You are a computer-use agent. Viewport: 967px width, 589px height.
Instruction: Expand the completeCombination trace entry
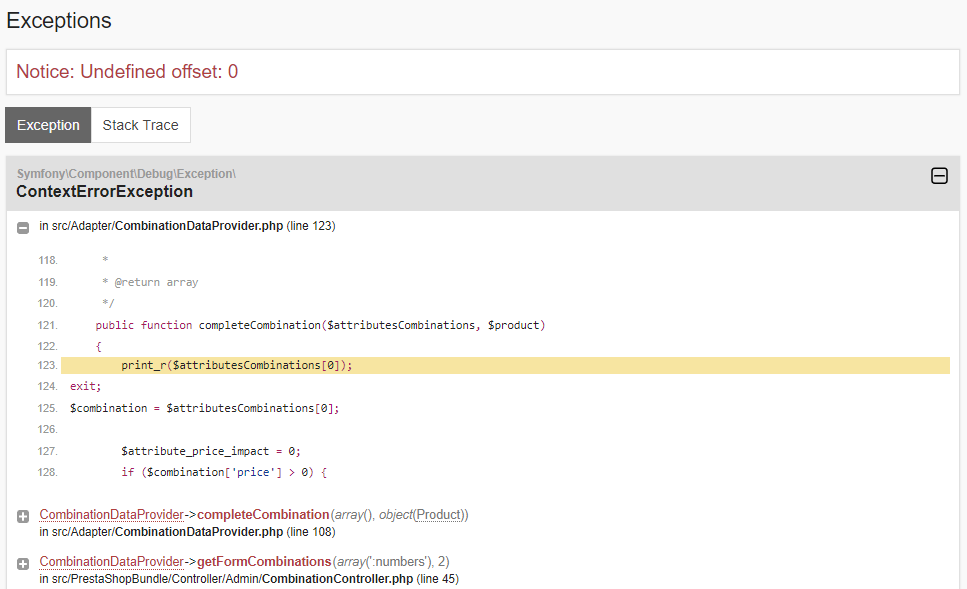(23, 516)
